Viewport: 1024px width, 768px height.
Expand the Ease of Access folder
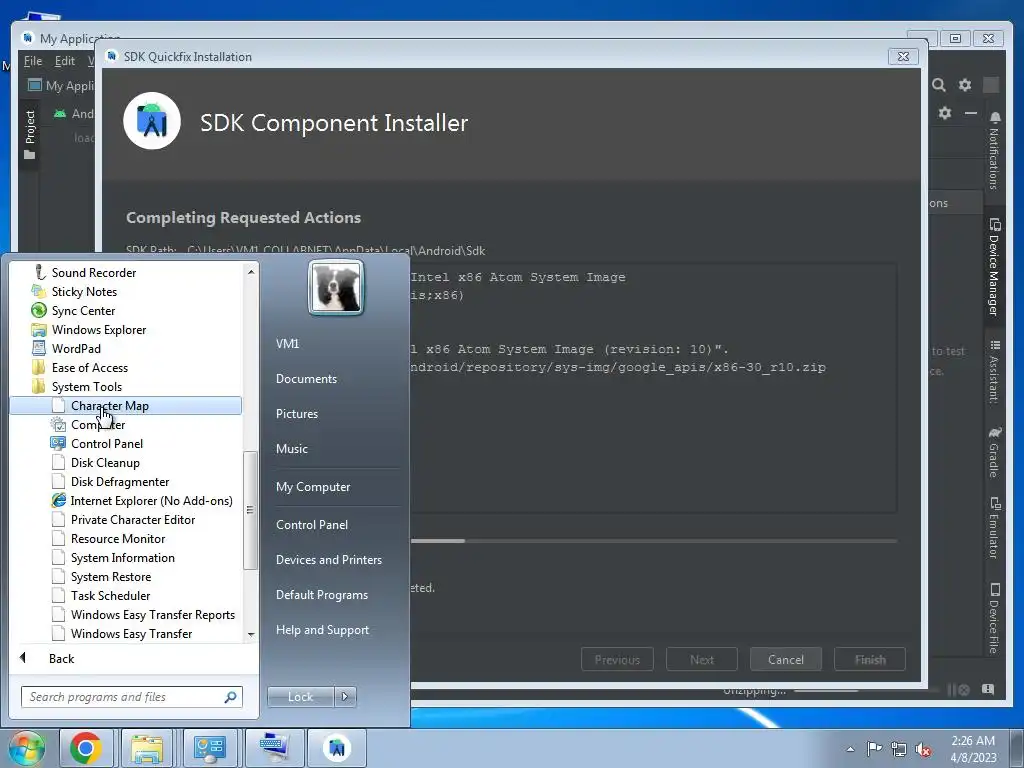(x=89, y=367)
